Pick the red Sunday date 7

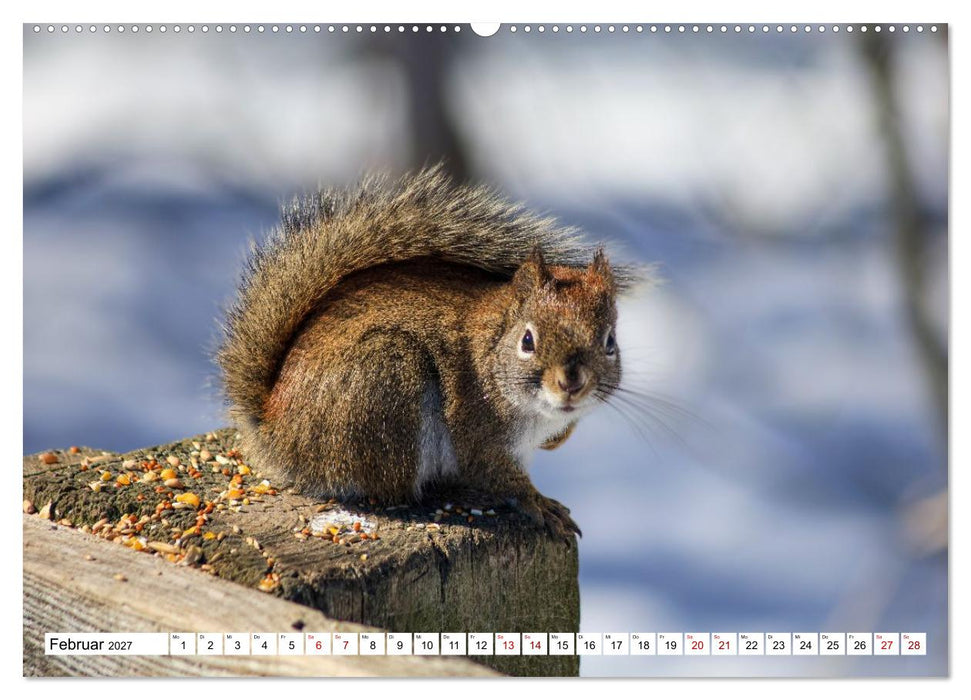(x=345, y=644)
